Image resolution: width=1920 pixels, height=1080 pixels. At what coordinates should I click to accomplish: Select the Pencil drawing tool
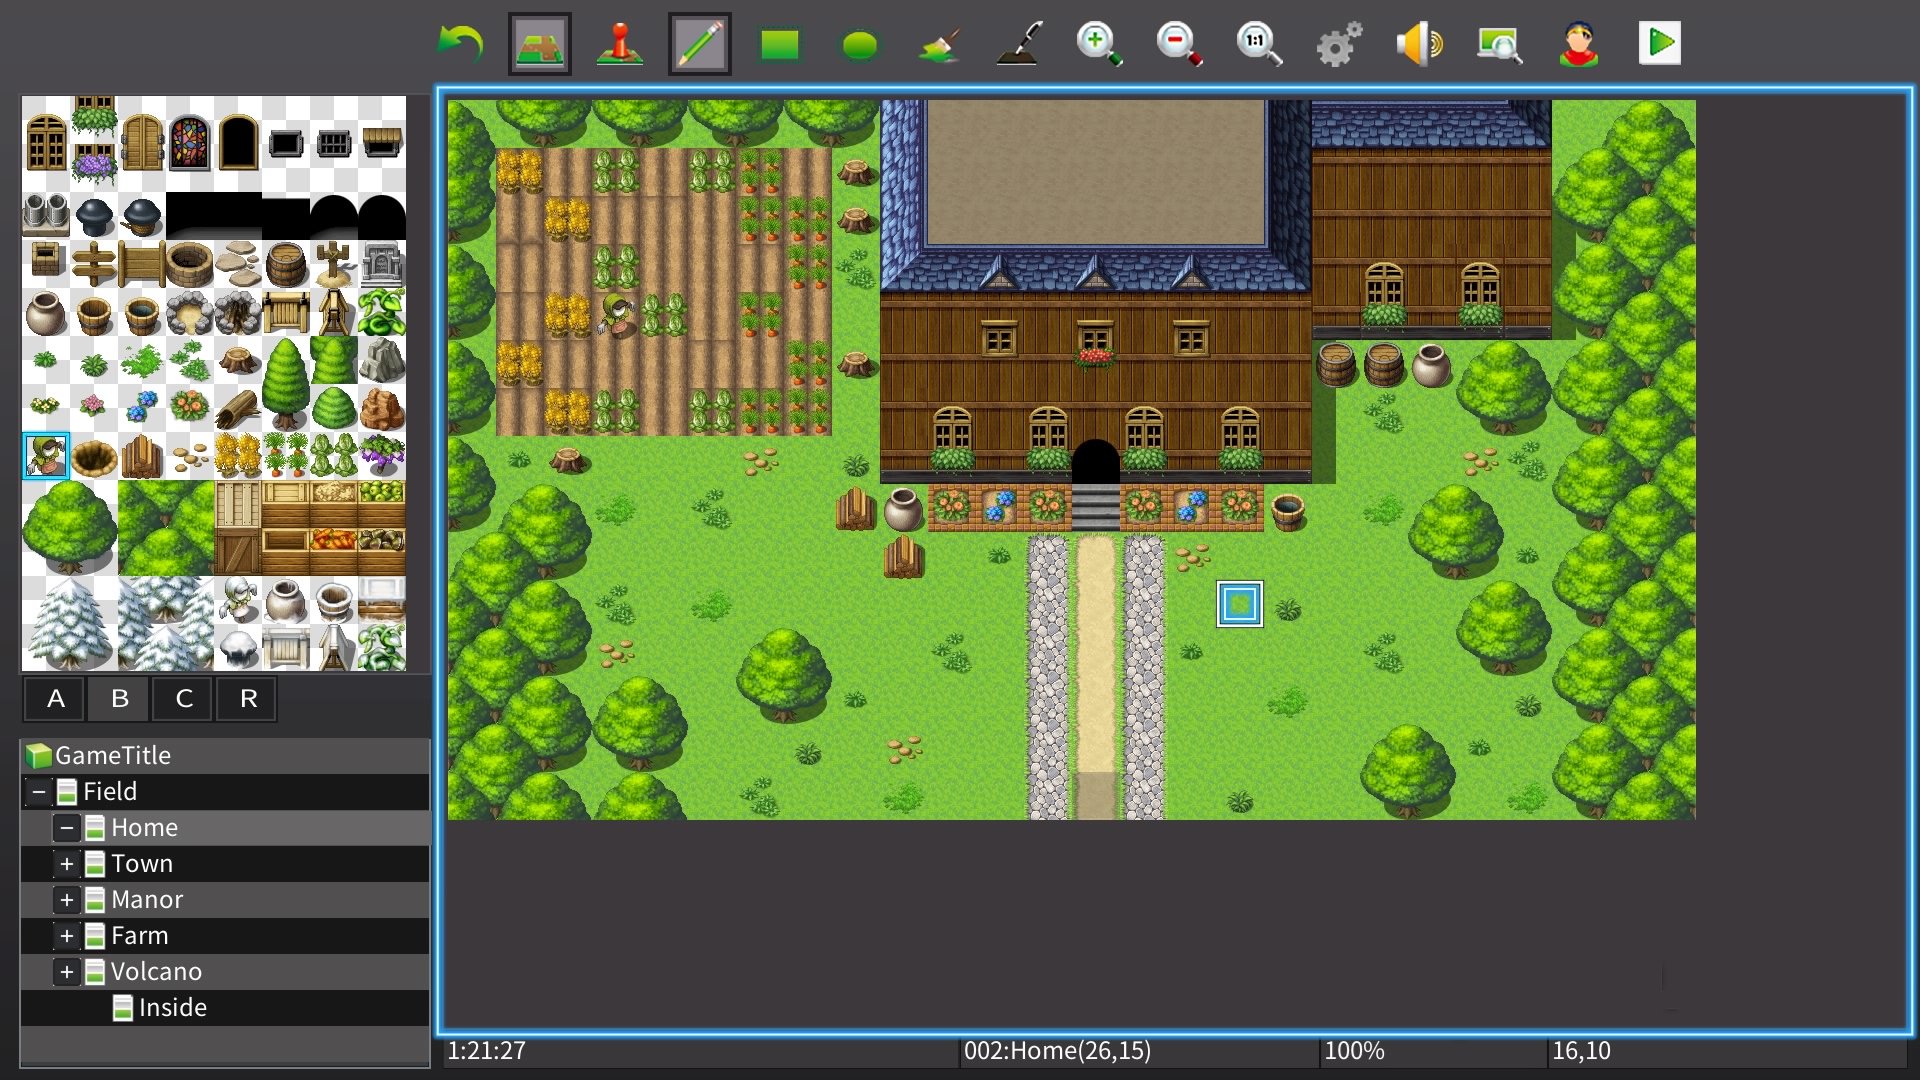tap(699, 42)
